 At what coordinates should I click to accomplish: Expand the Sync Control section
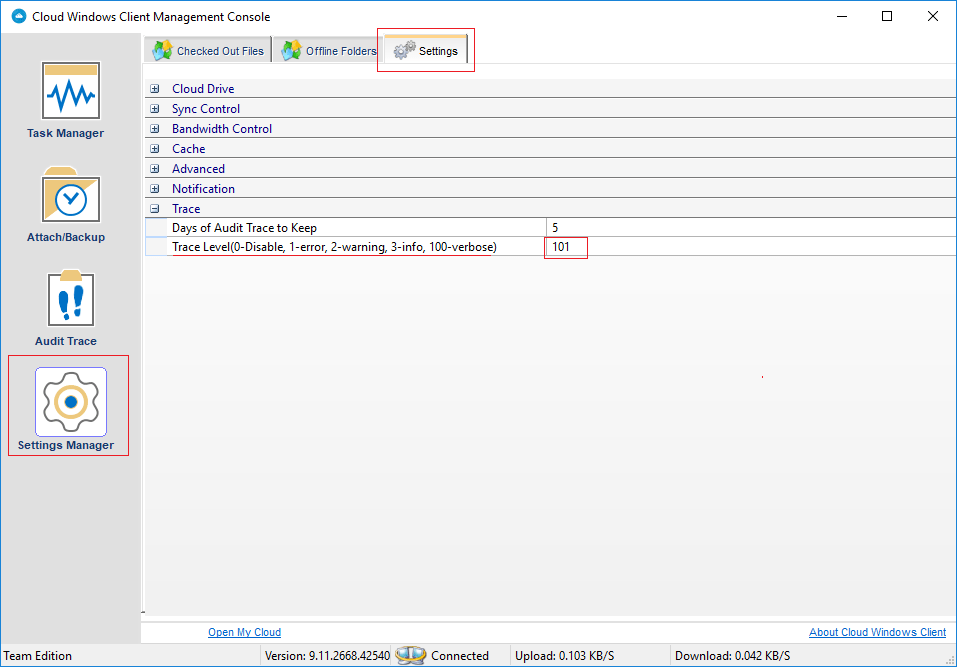click(x=154, y=108)
